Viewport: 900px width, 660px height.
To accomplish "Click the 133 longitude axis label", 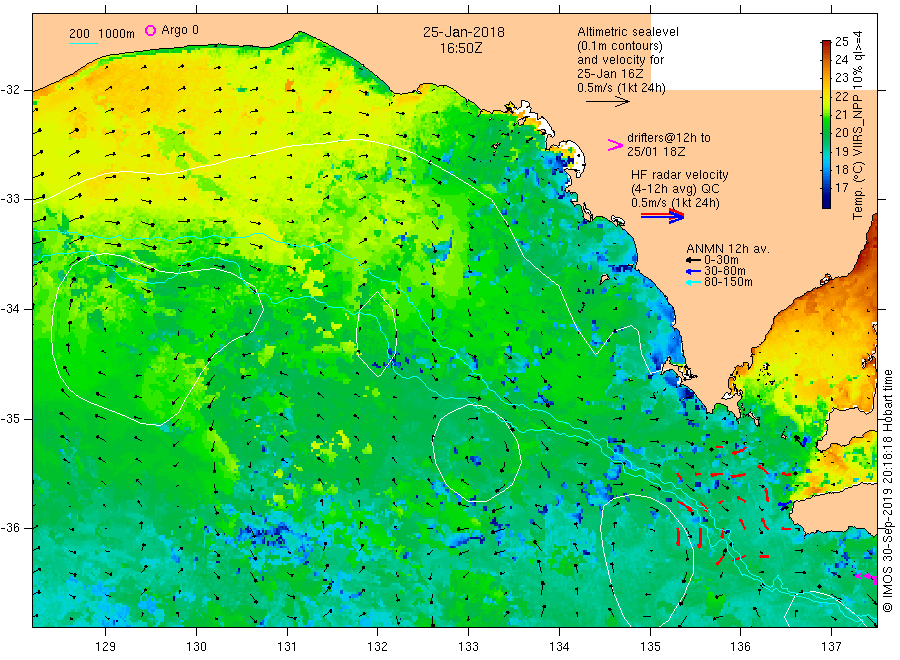I will tap(468, 647).
